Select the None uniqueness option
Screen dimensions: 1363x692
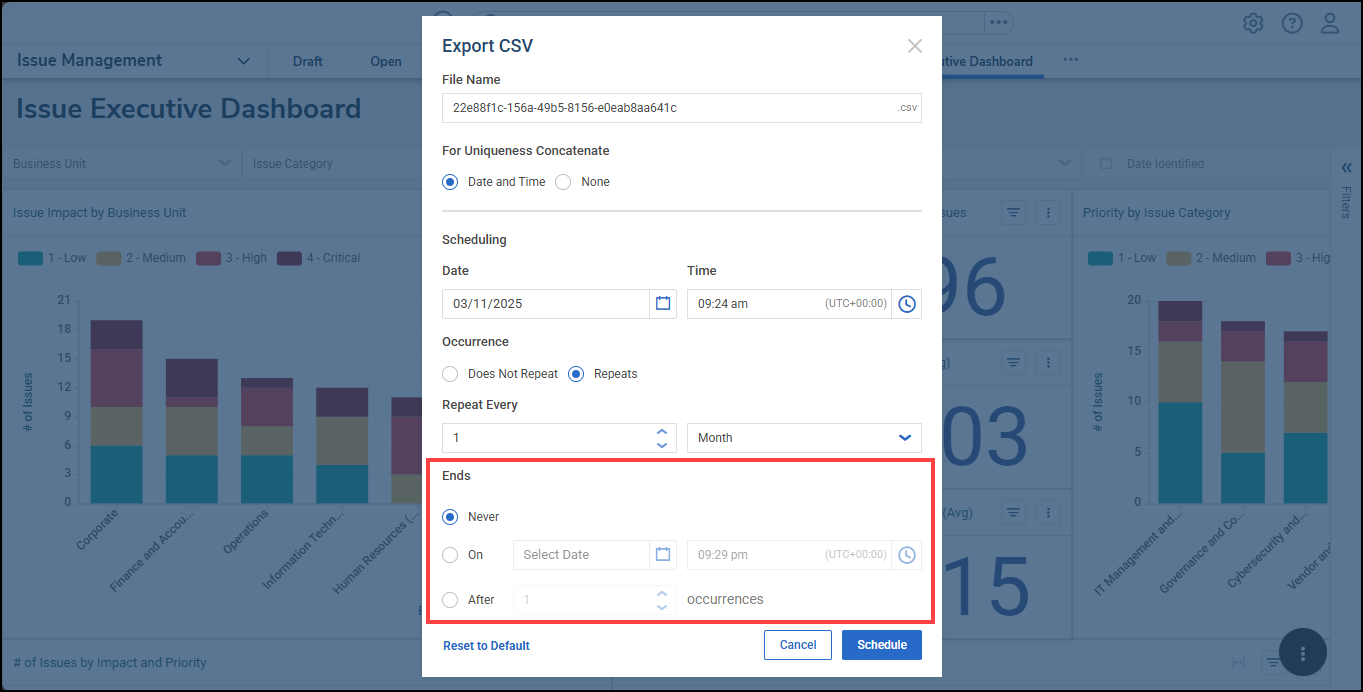[563, 182]
